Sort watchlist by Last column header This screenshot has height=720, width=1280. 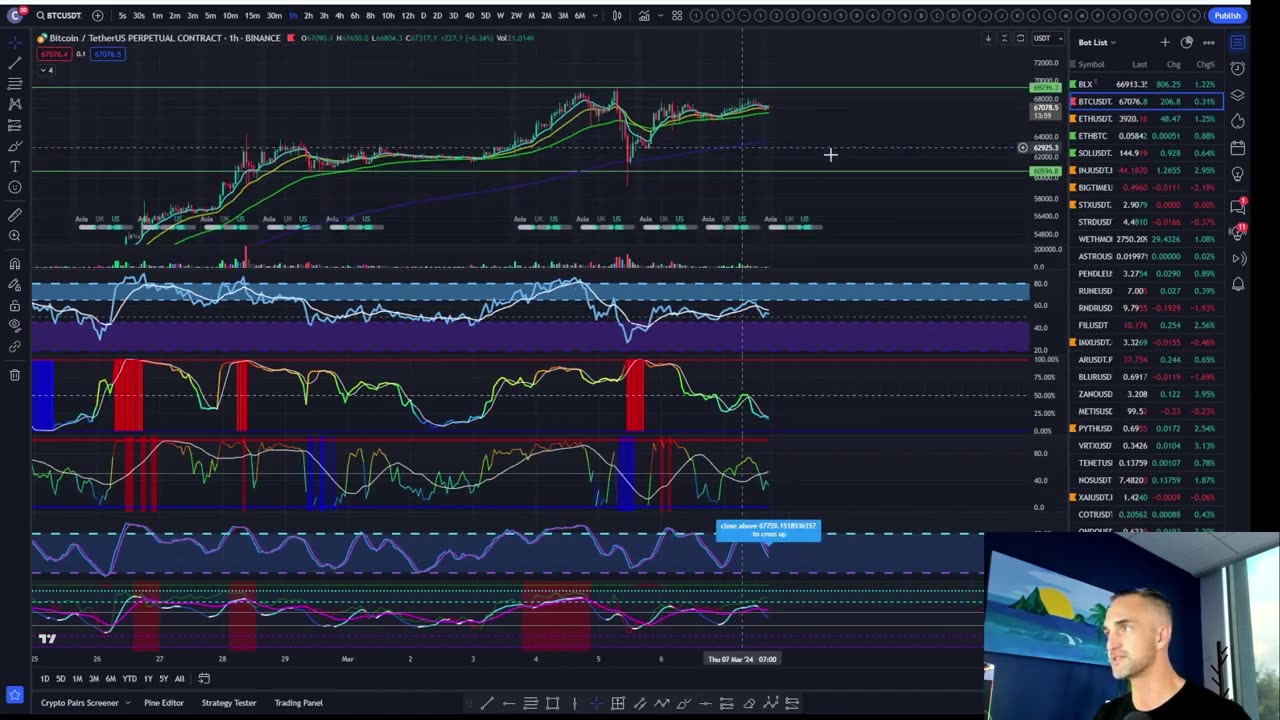[x=1139, y=64]
